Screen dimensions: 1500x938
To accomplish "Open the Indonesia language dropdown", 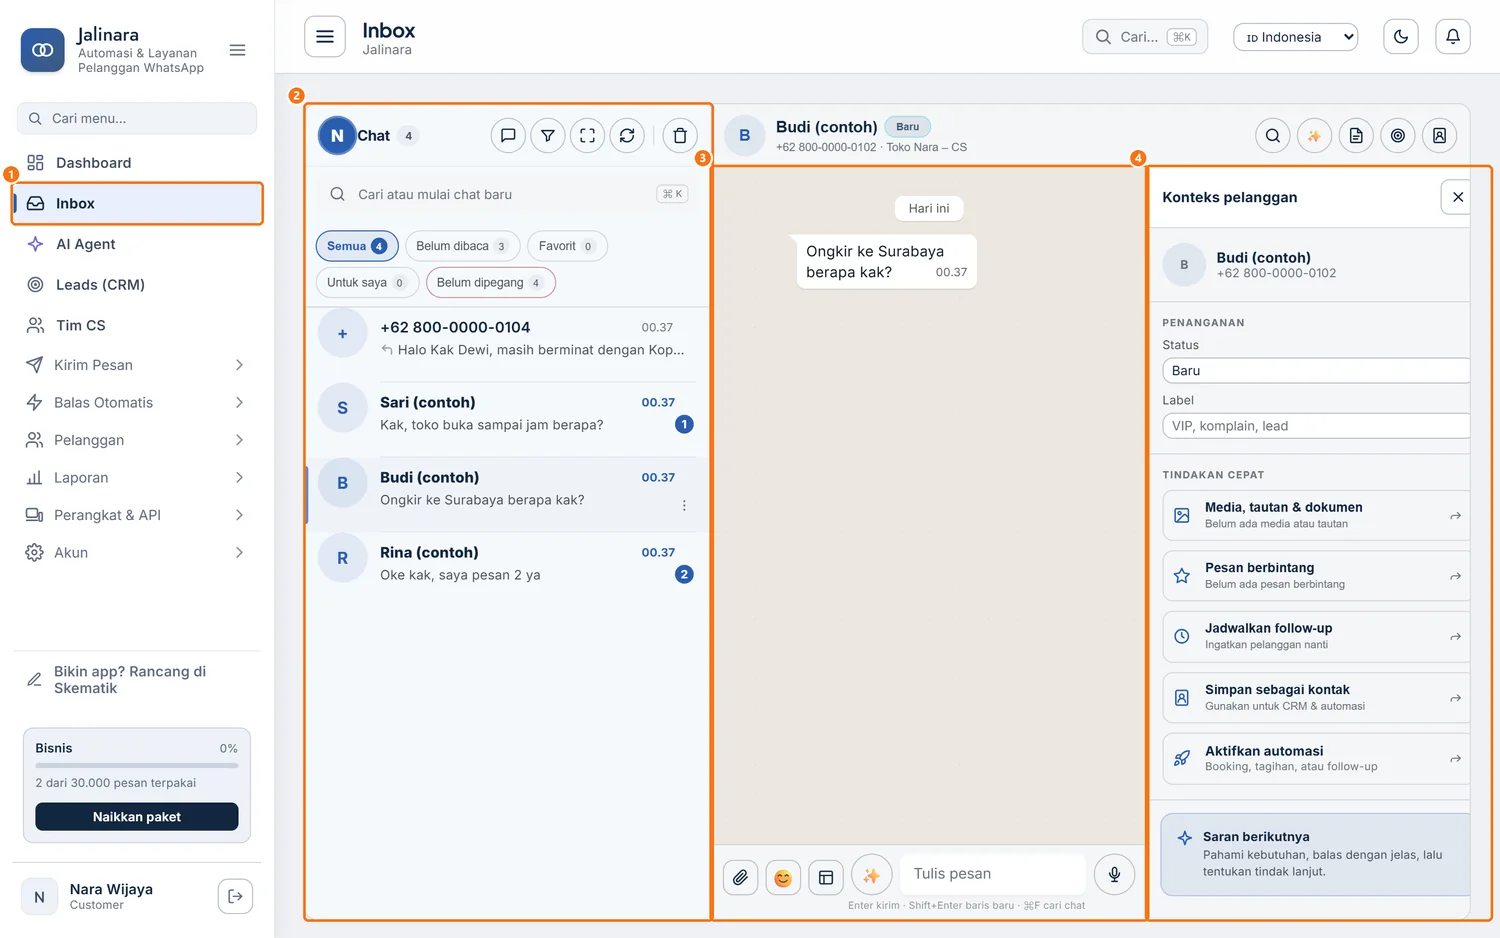I will click(x=1295, y=37).
